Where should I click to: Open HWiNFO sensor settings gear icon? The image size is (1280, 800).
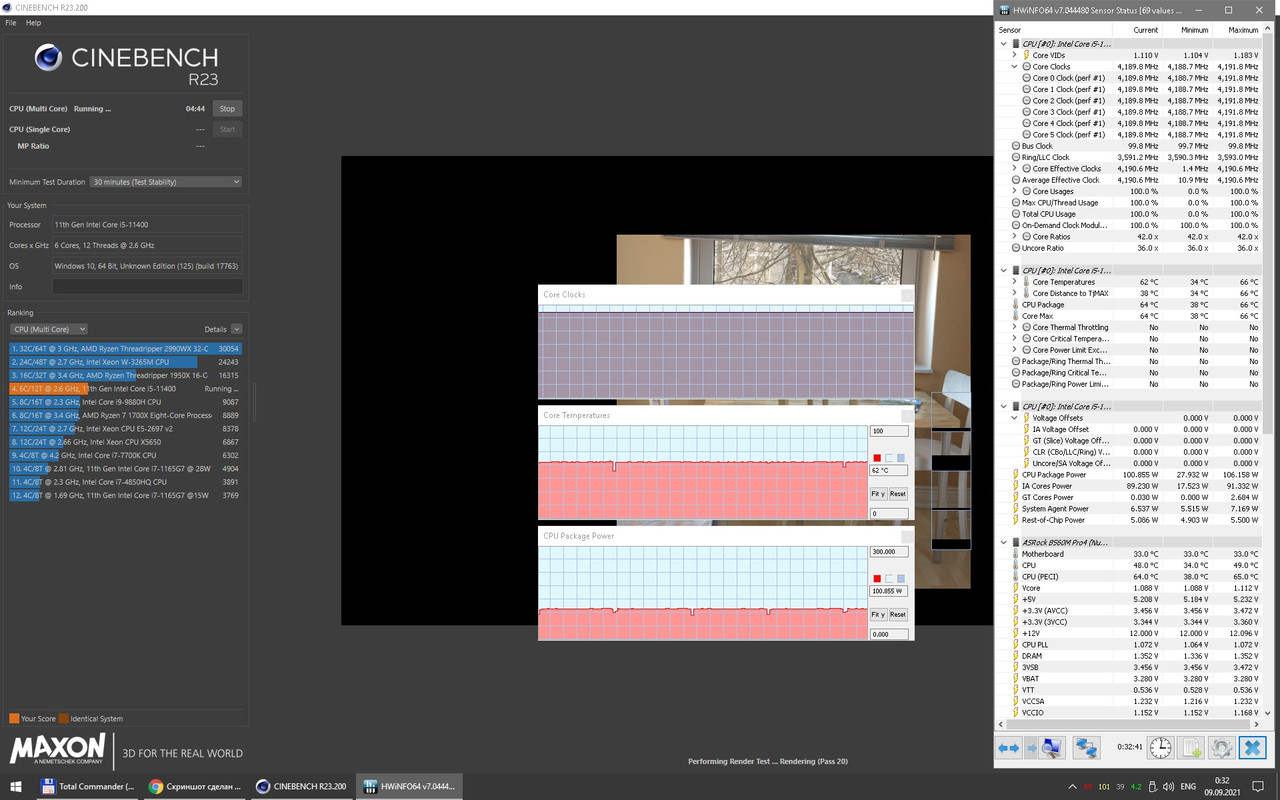(x=1221, y=747)
